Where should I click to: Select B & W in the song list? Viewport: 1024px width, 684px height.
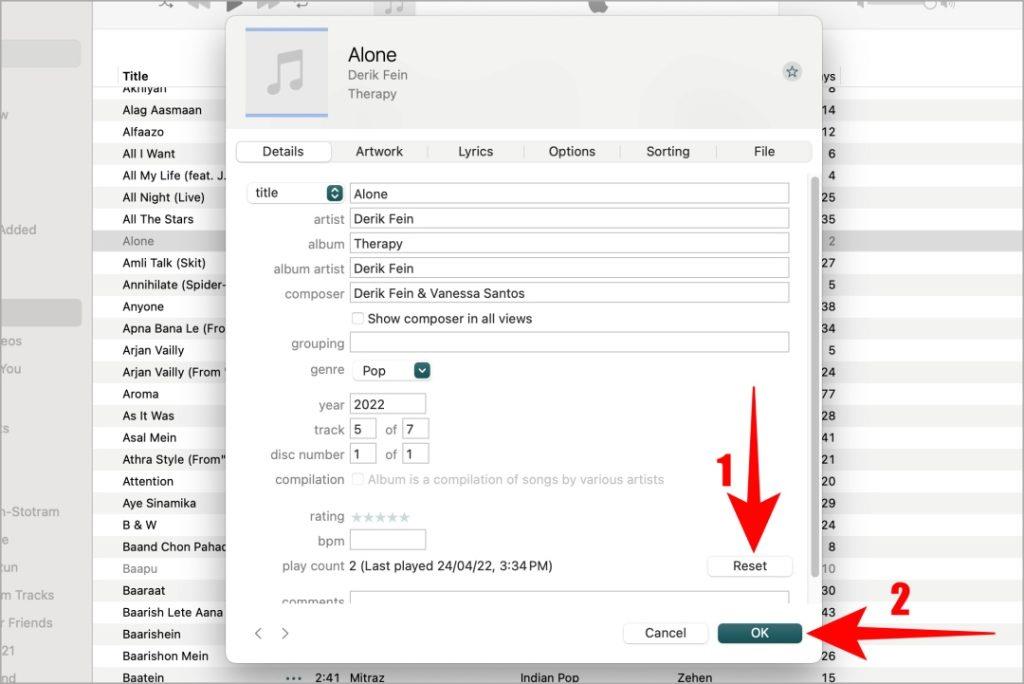click(x=140, y=525)
